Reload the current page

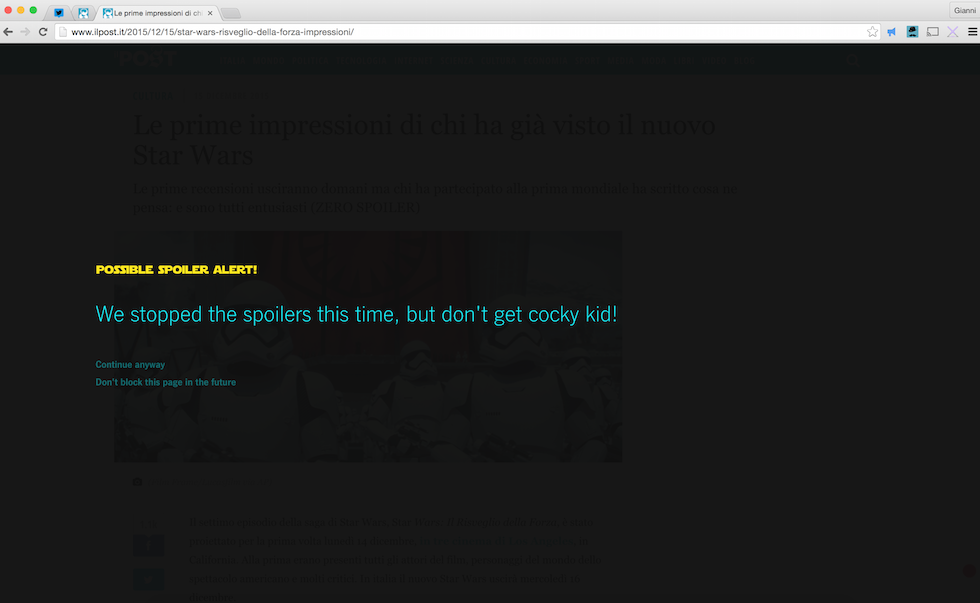tap(43, 32)
